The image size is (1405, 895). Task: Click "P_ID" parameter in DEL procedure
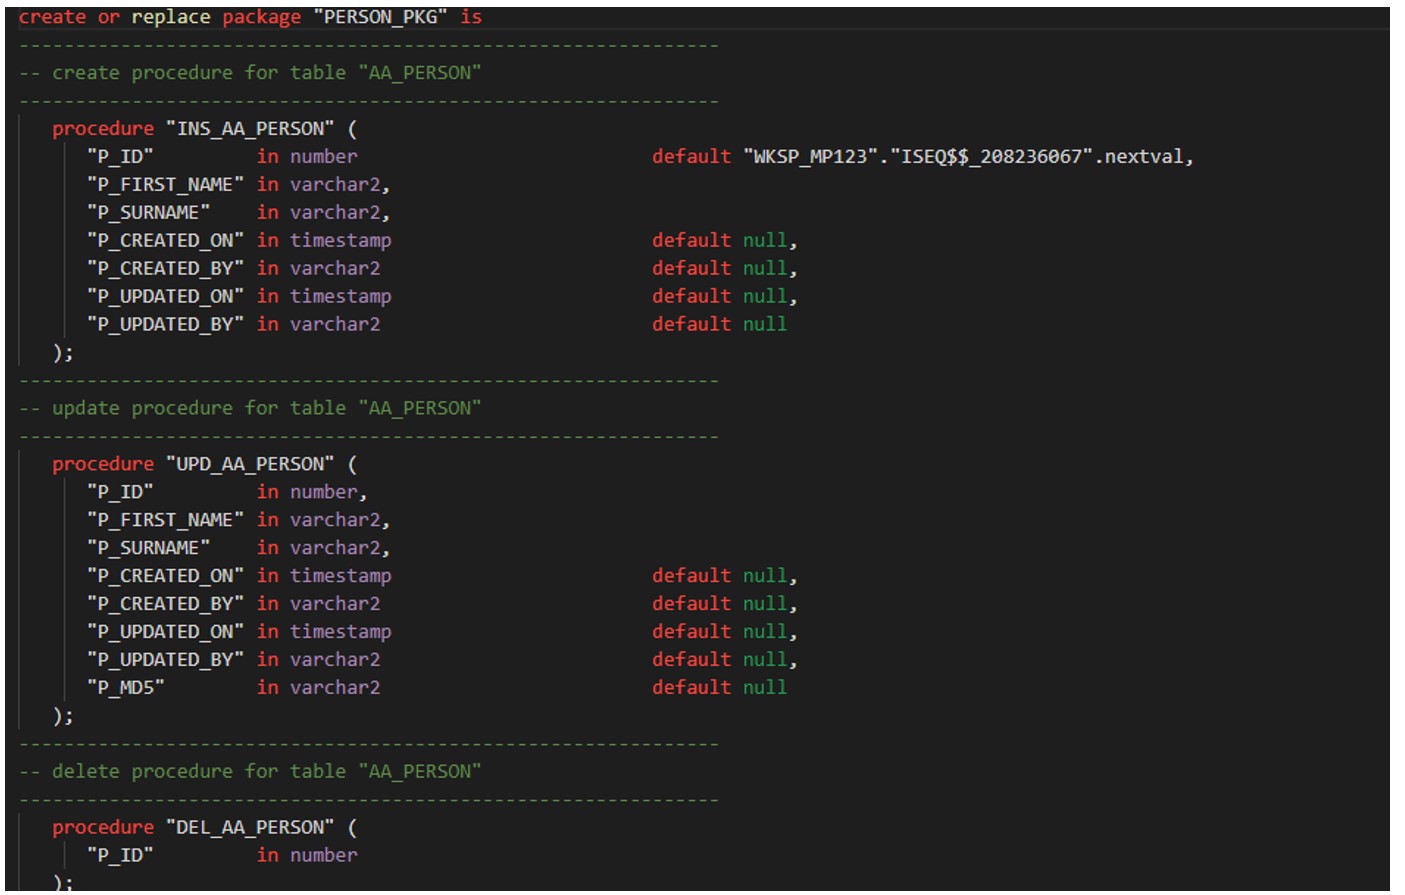click(x=120, y=855)
